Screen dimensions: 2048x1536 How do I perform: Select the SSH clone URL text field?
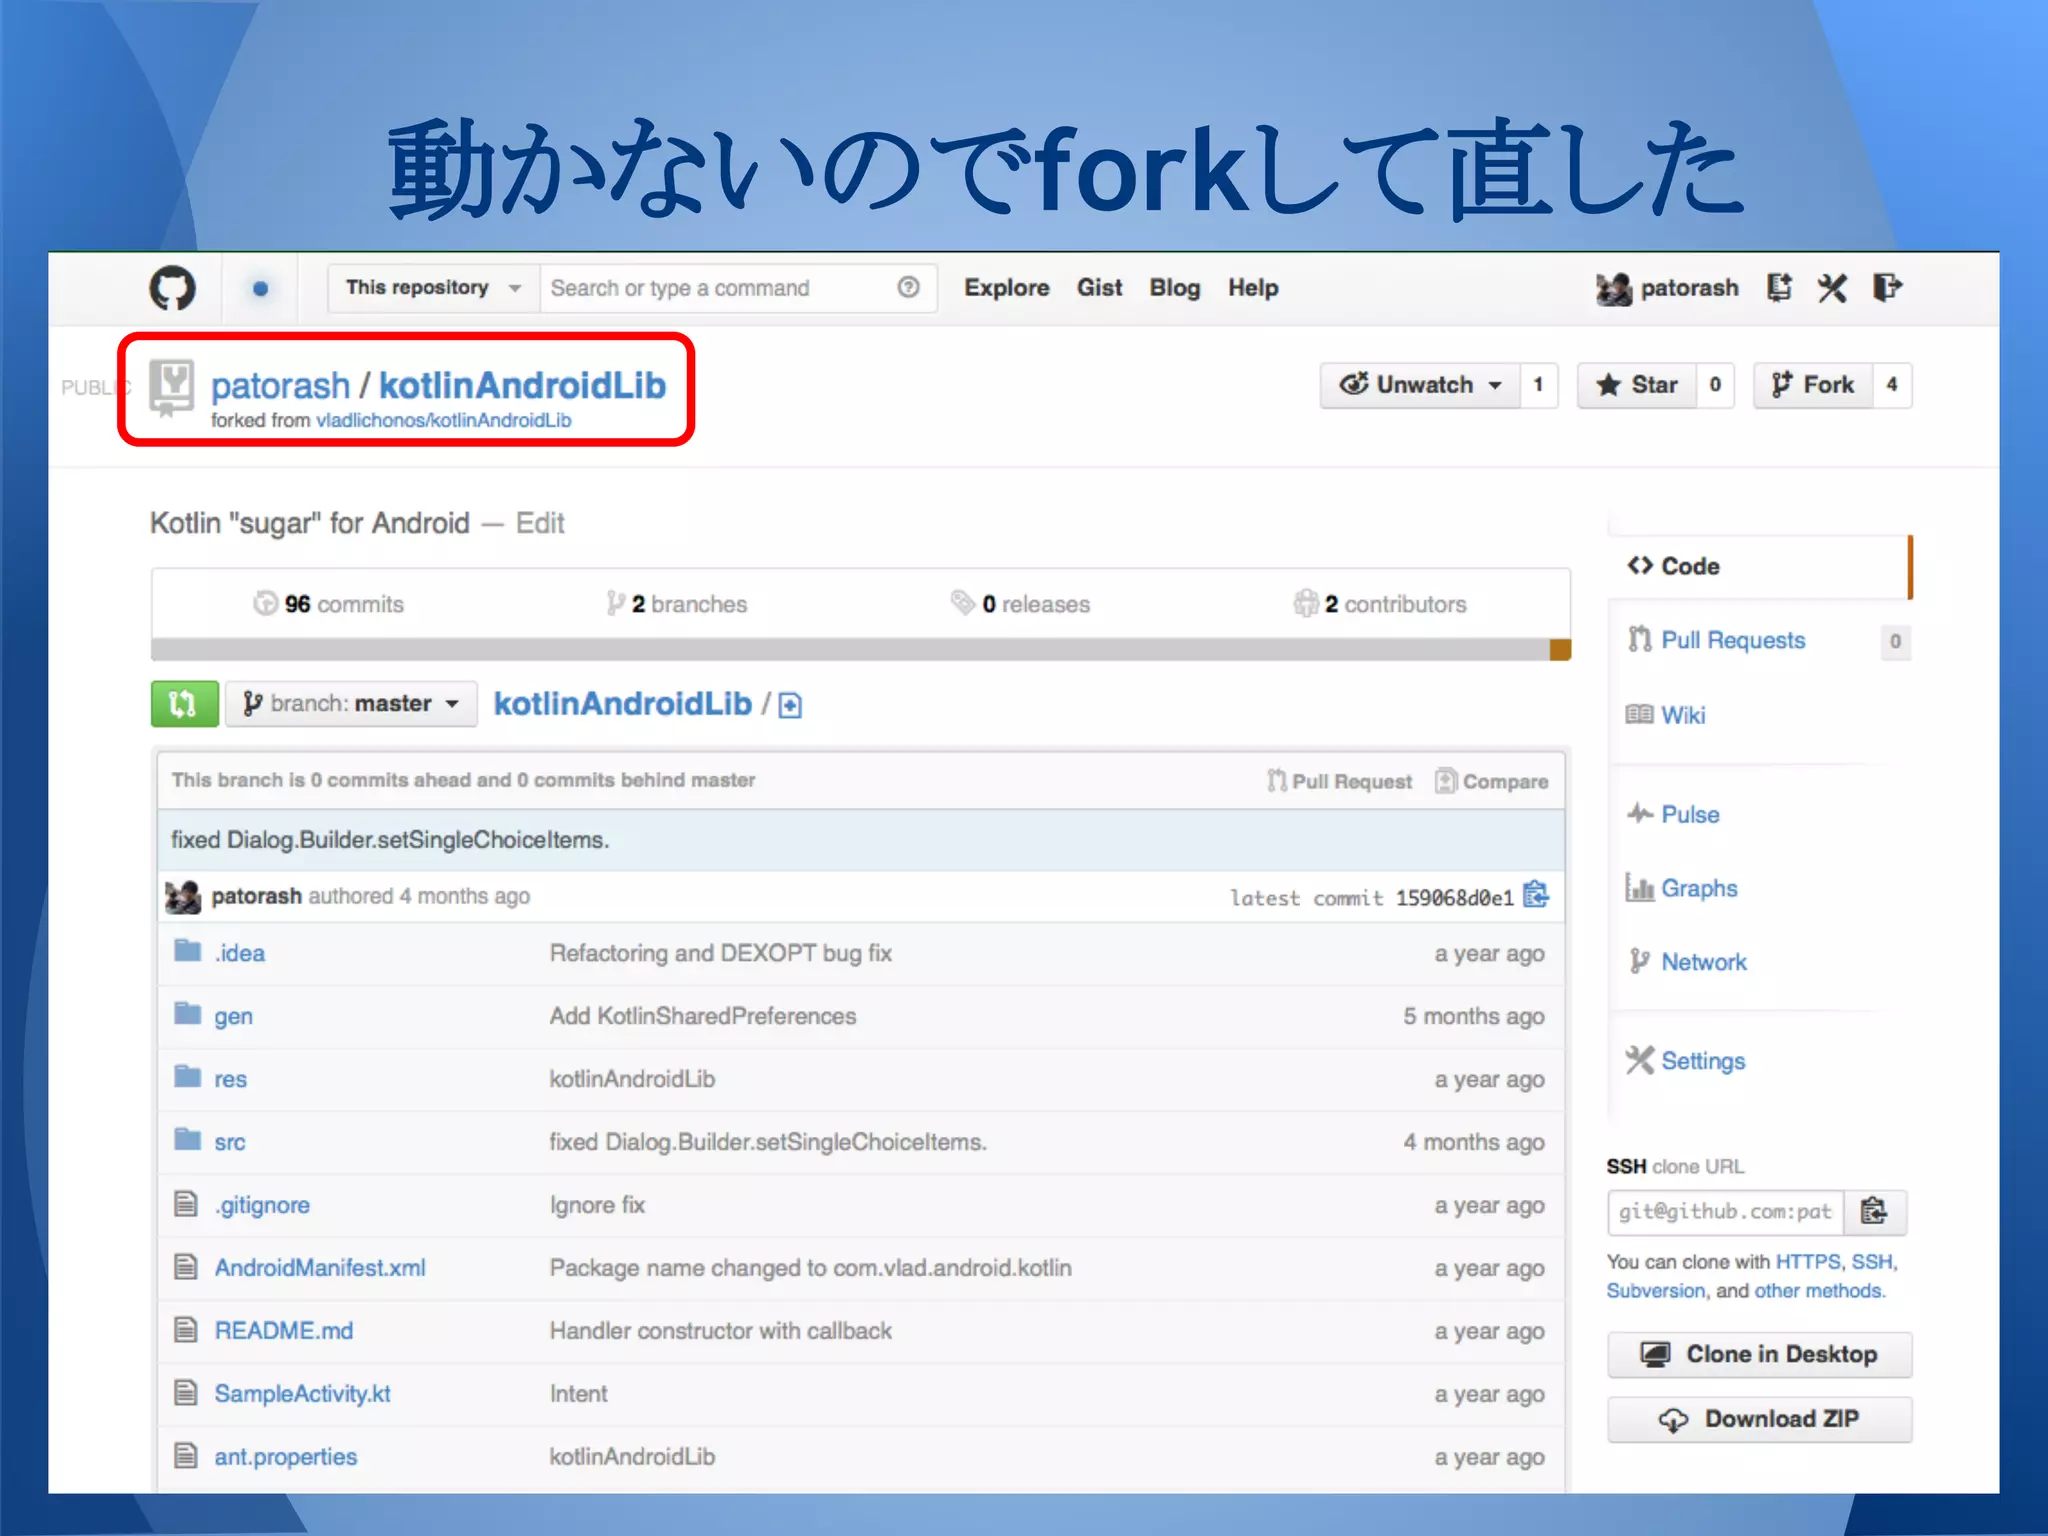(1726, 1212)
